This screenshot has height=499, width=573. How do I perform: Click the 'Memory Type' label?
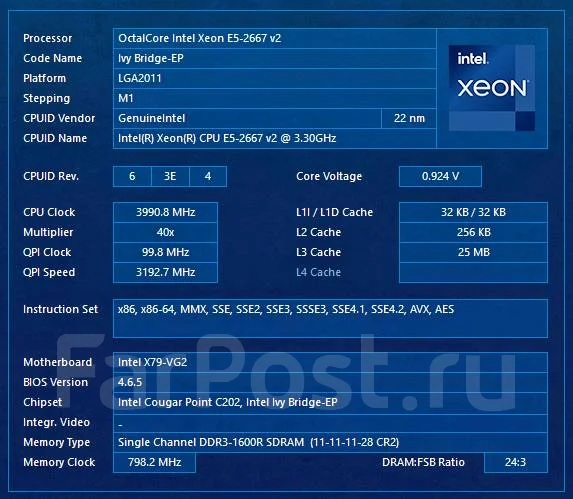click(57, 443)
